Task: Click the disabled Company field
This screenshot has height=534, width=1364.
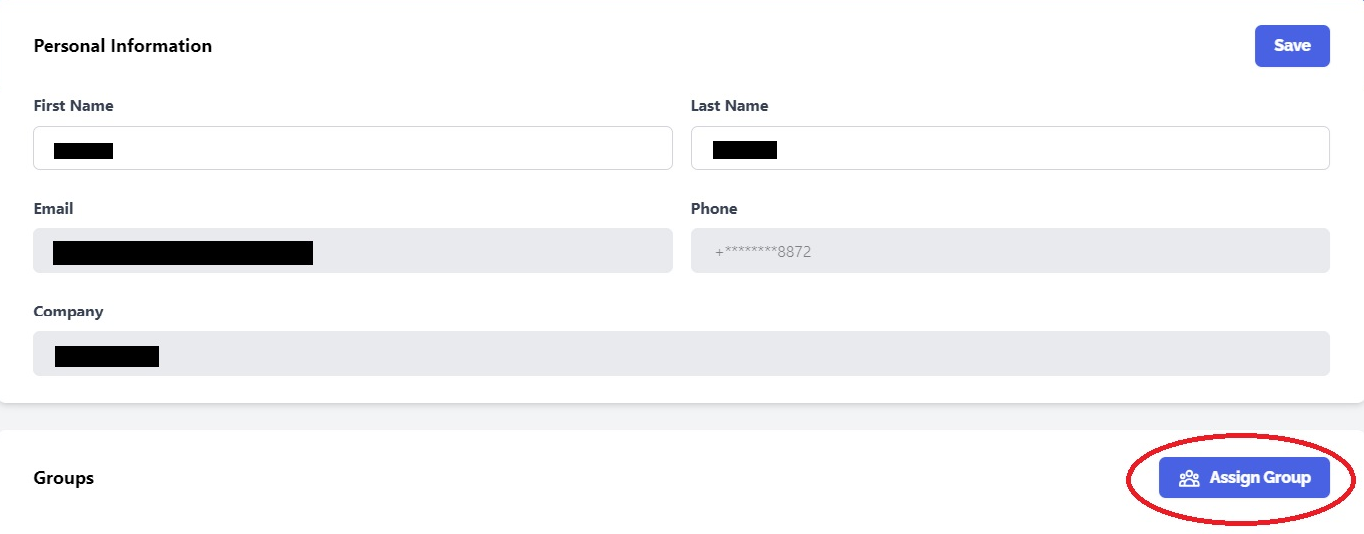Action: pyautogui.click(x=681, y=354)
